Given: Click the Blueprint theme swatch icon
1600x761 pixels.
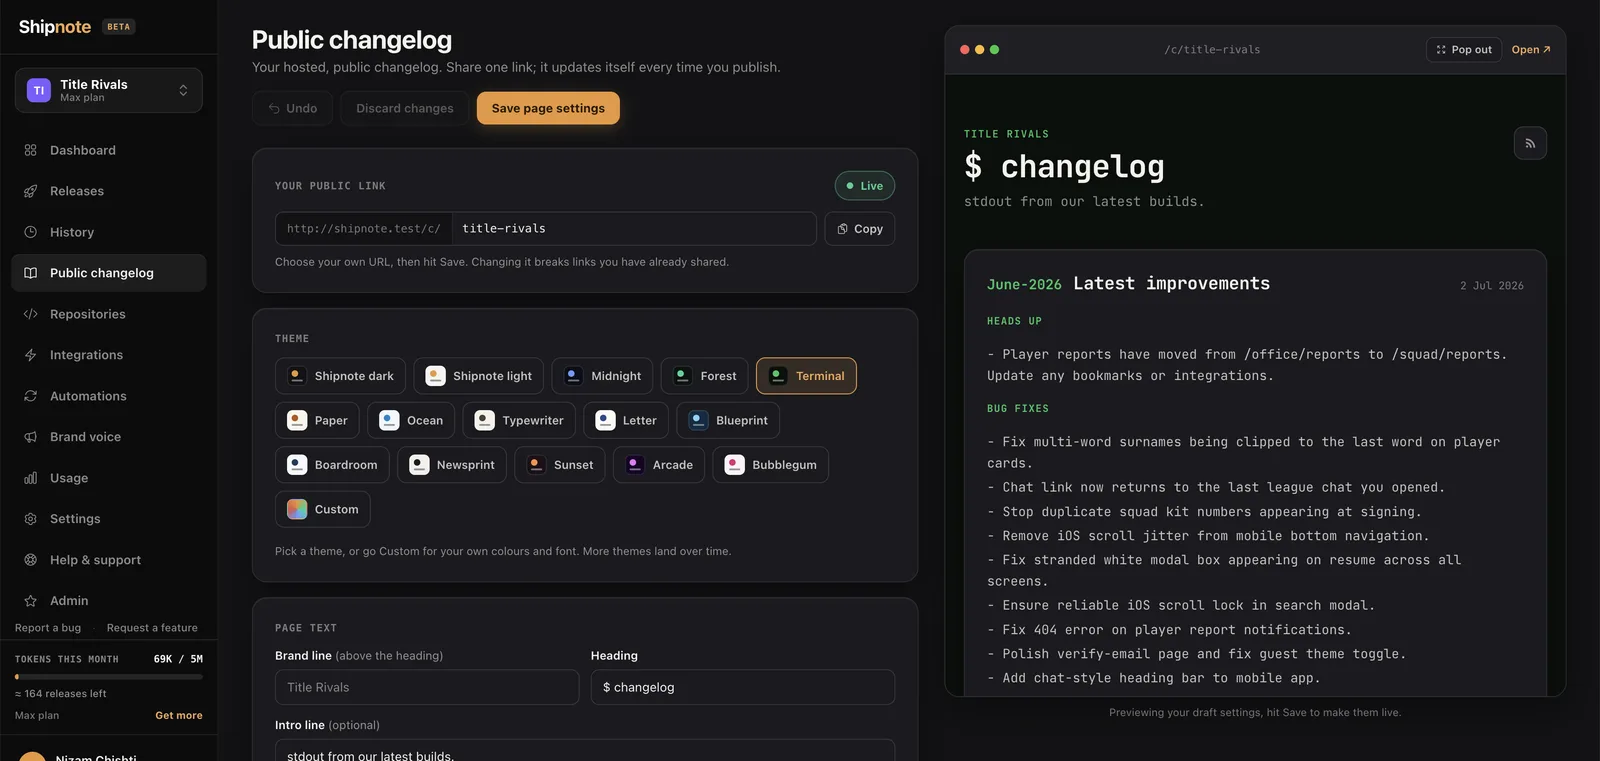Looking at the screenshot, I should 699,421.
